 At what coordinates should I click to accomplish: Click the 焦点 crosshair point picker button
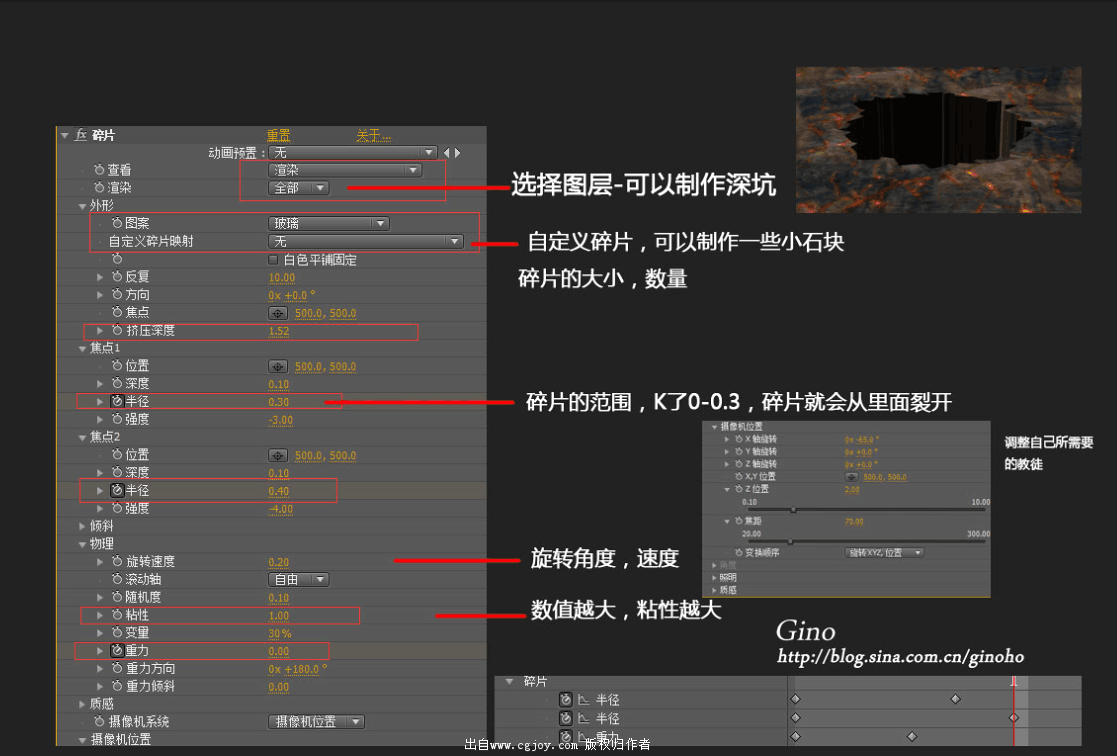279,312
